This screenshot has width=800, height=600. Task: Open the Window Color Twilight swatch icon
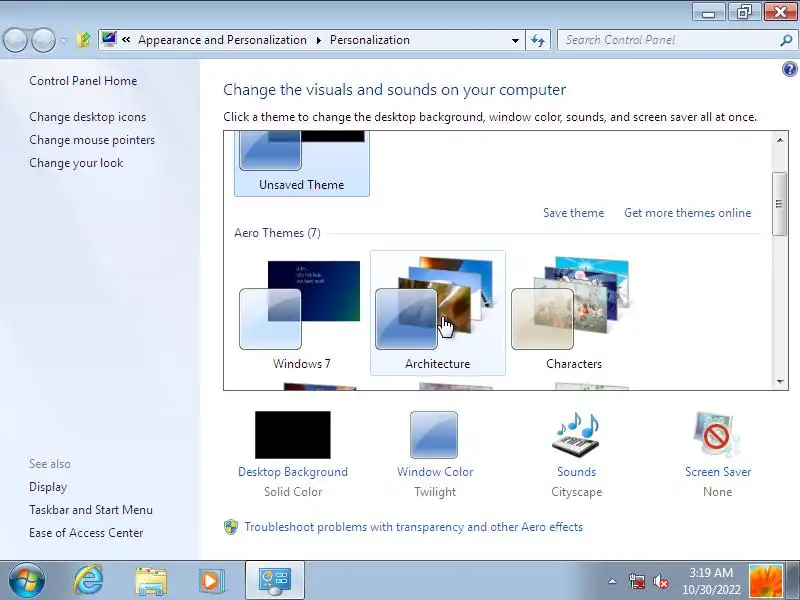click(x=434, y=435)
